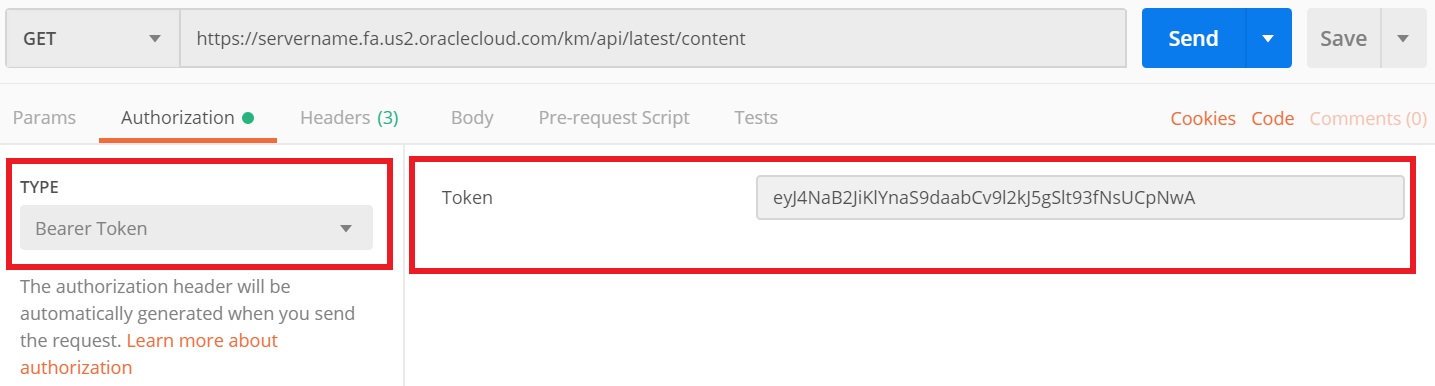This screenshot has height=386, width=1435.
Task: Click the green dot on the Authorization tab
Action: click(247, 118)
